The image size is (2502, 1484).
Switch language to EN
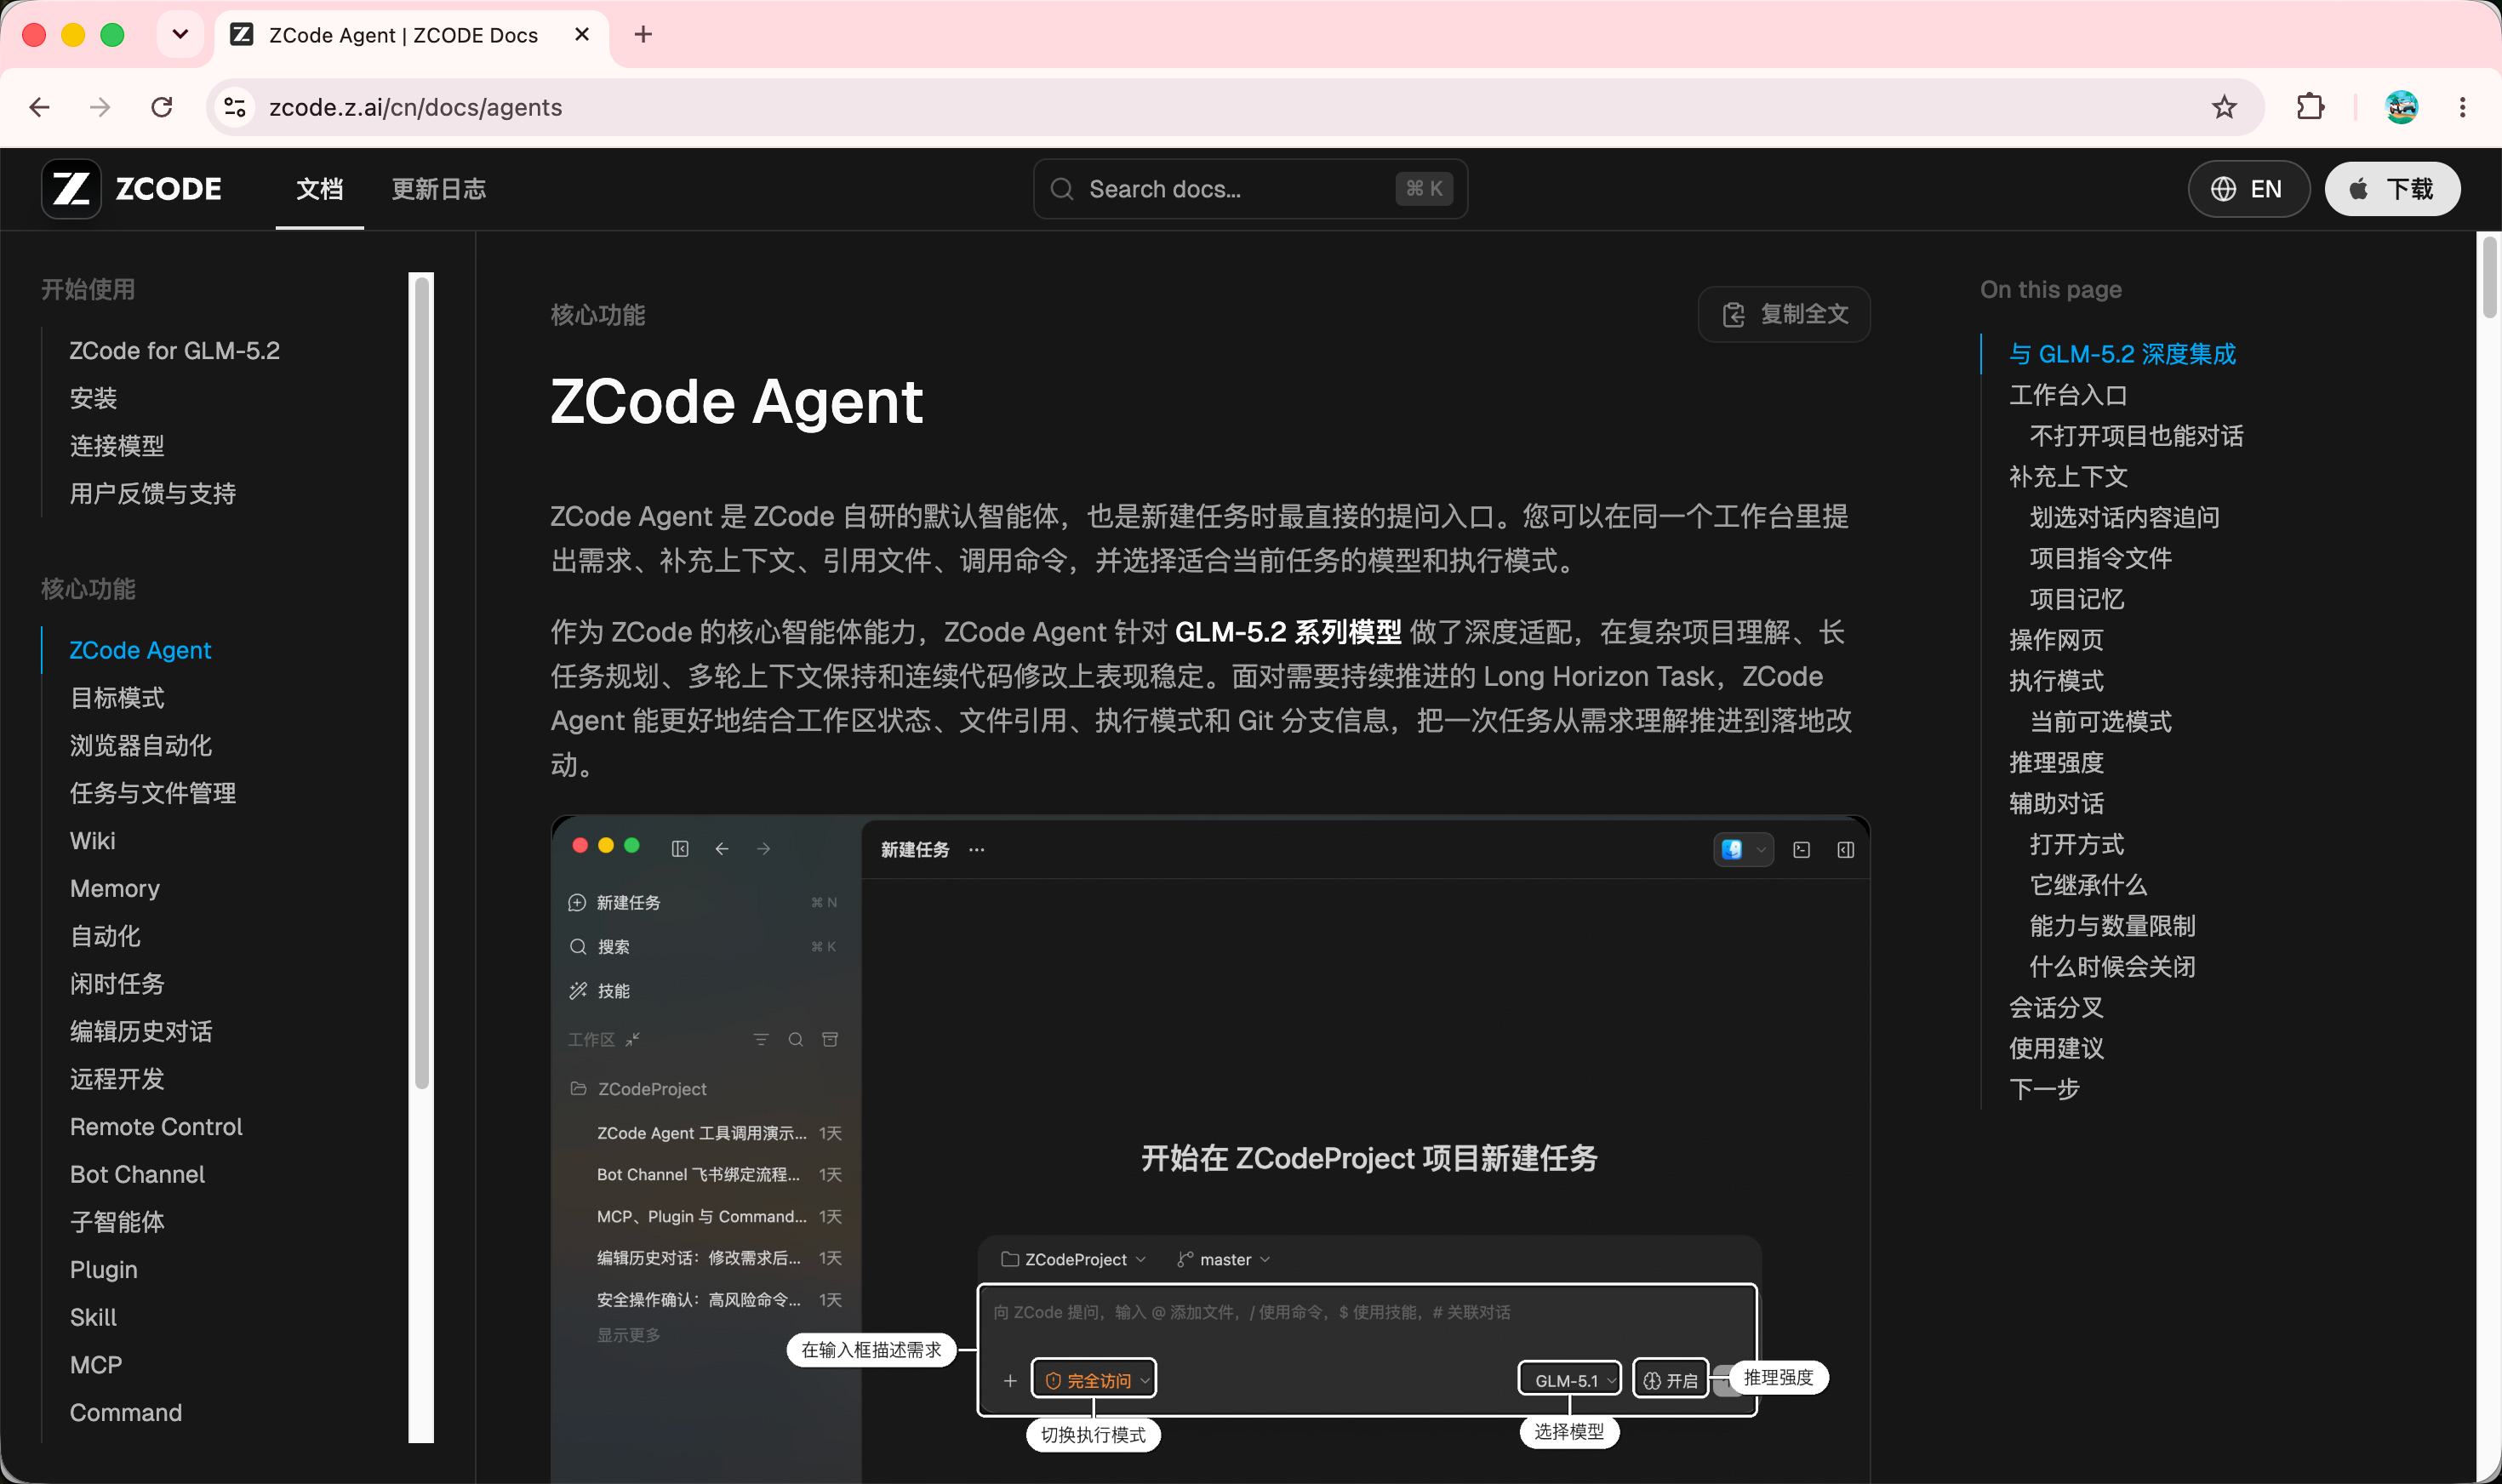pos(2248,189)
